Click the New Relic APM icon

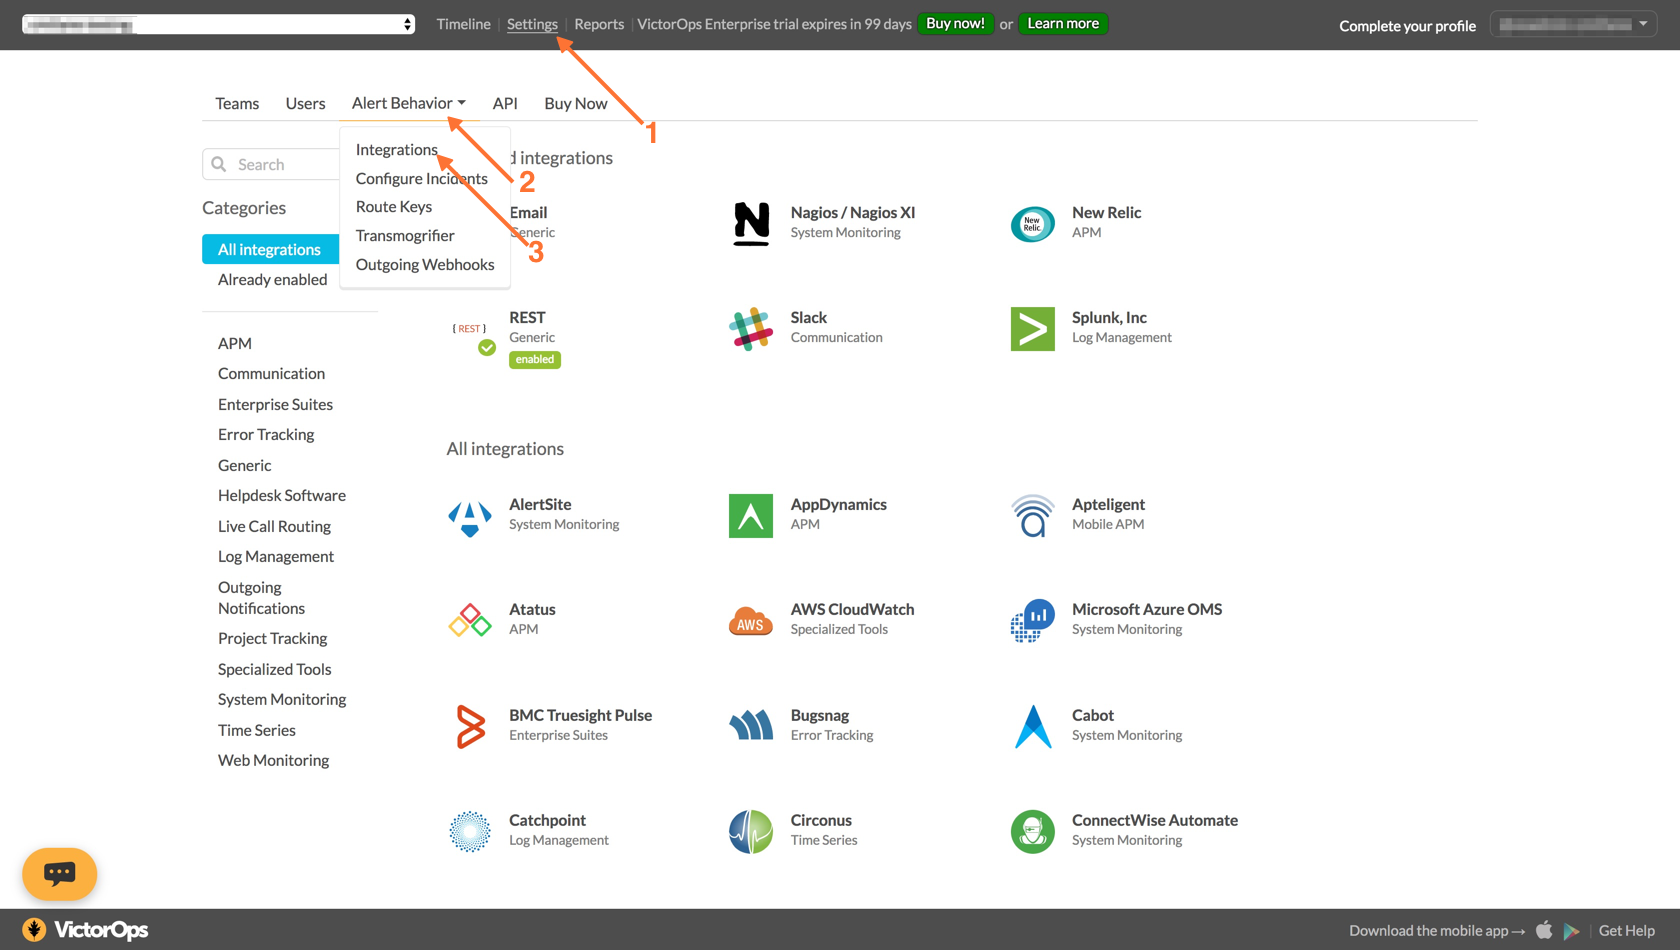pyautogui.click(x=1032, y=223)
